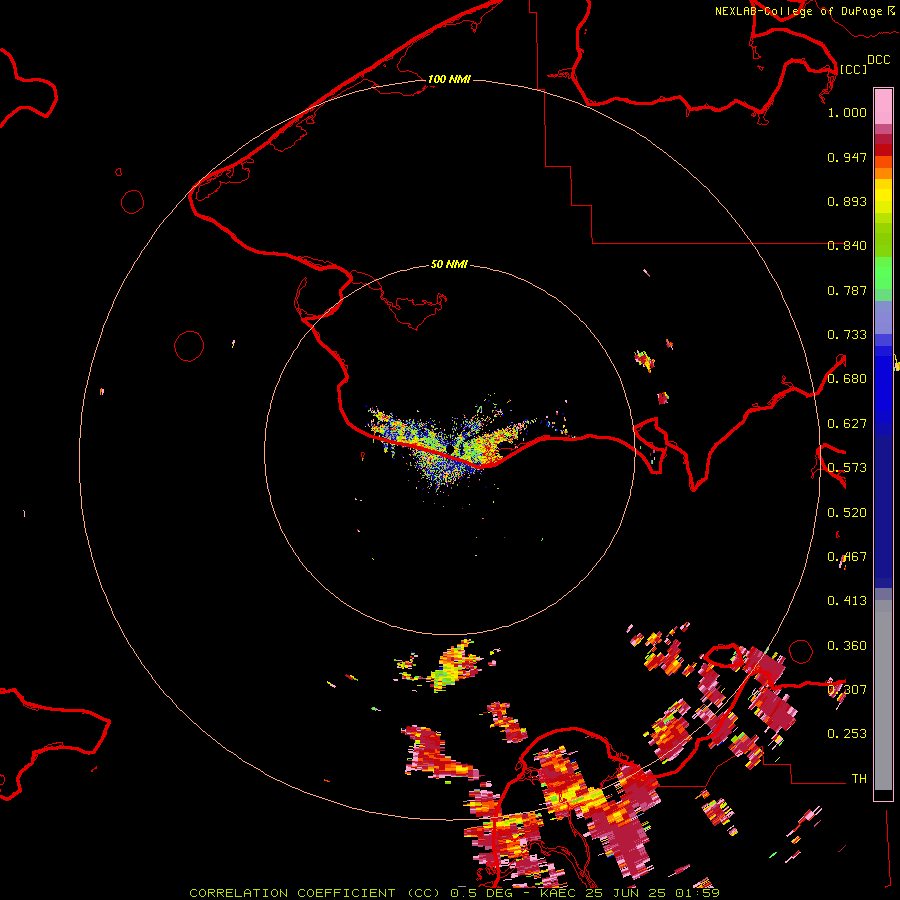This screenshot has height=900, width=900.
Task: Select the 0.520 scale value
Action: 847,513
